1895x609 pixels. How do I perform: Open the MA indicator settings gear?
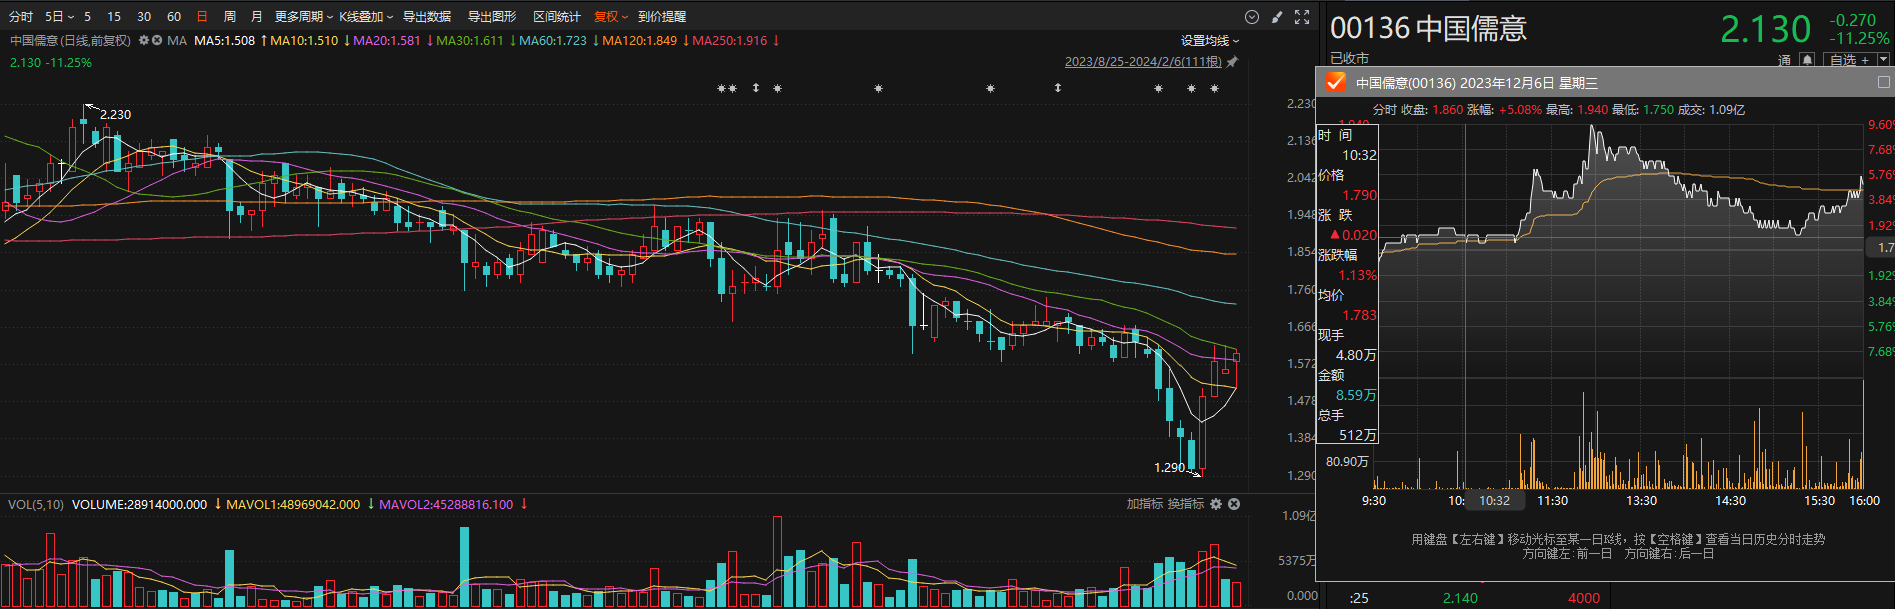coord(144,41)
